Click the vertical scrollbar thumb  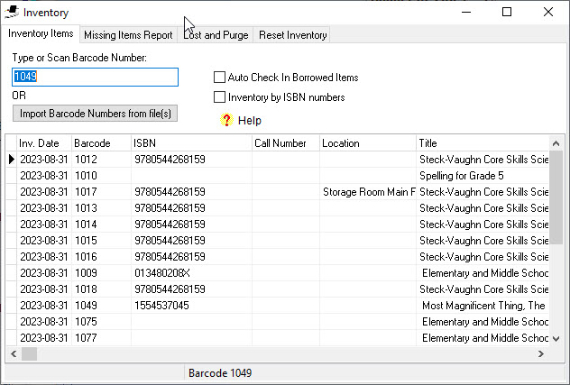coord(556,197)
